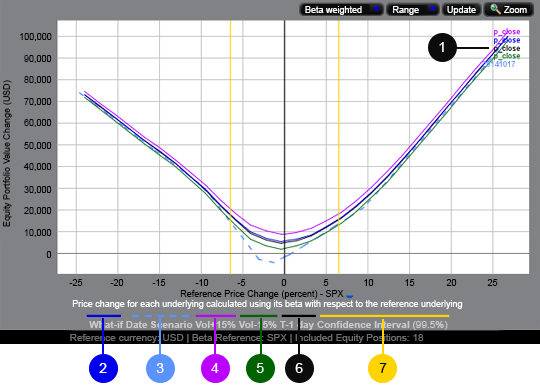Click the Range dropdown arrow
The height and width of the screenshot is (390, 540).
click(432, 9)
